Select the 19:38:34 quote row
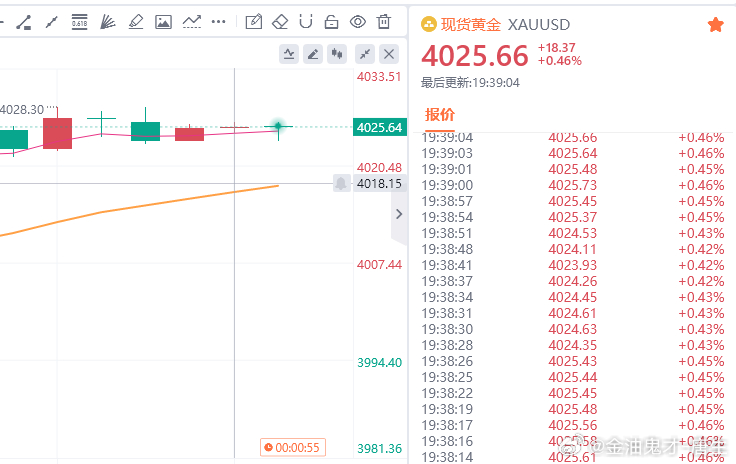 573,297
